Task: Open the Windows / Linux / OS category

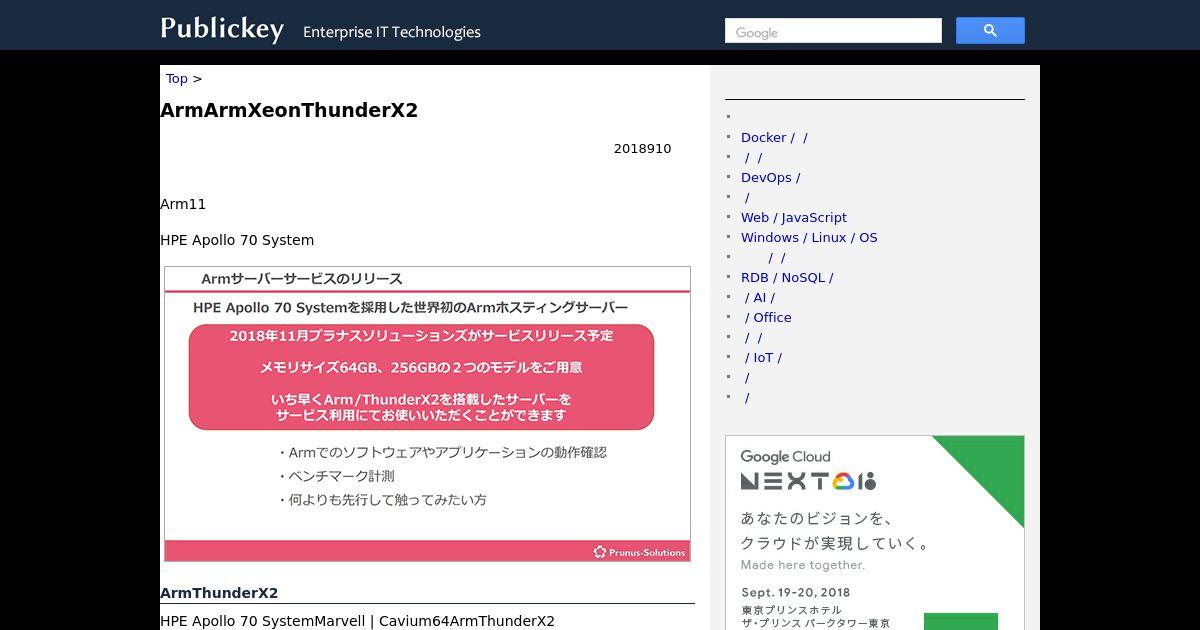Action: pos(809,237)
